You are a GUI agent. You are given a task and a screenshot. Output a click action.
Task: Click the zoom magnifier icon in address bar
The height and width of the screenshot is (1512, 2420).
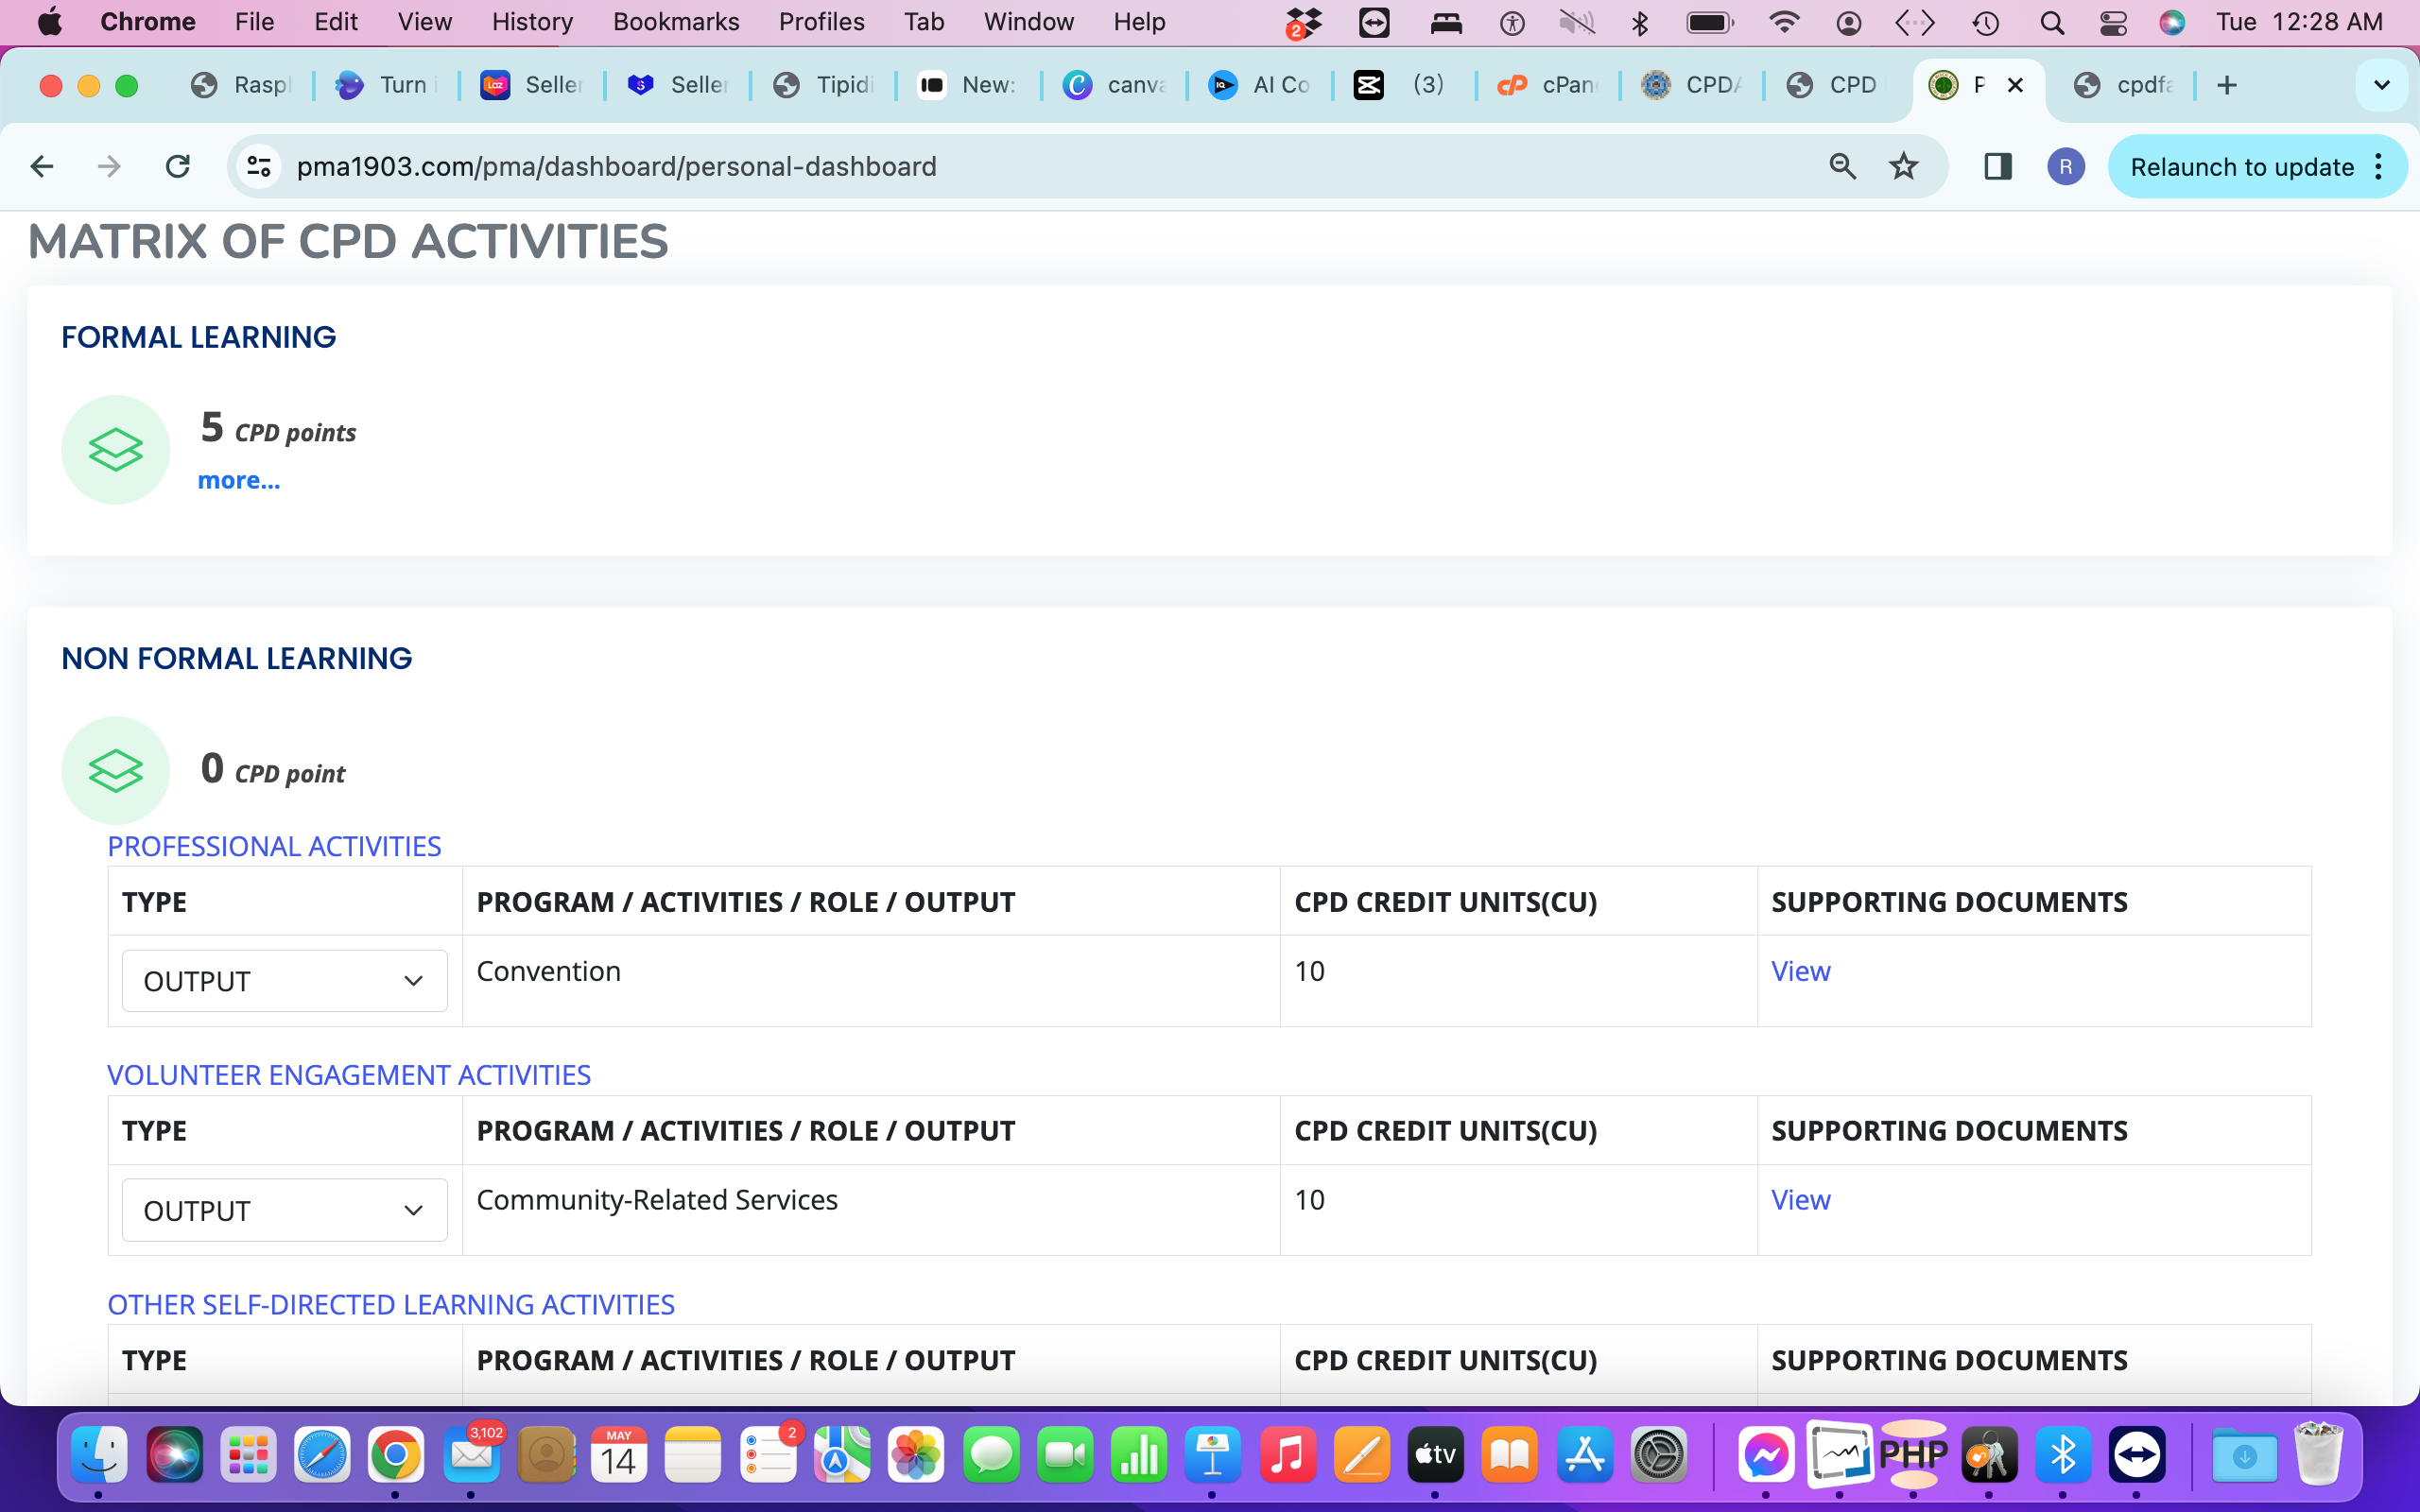[1842, 166]
